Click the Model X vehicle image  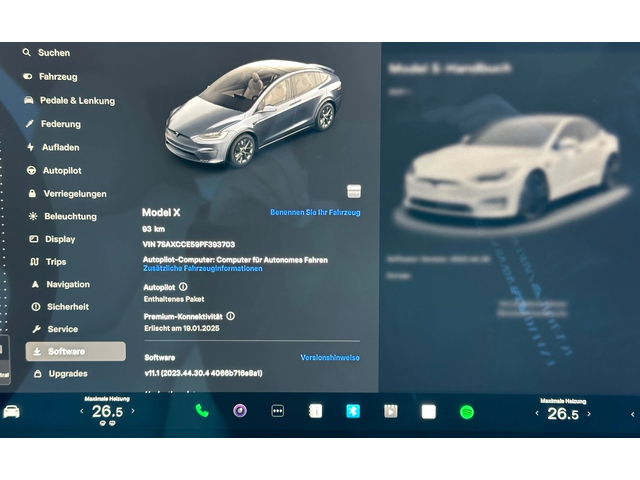click(253, 113)
